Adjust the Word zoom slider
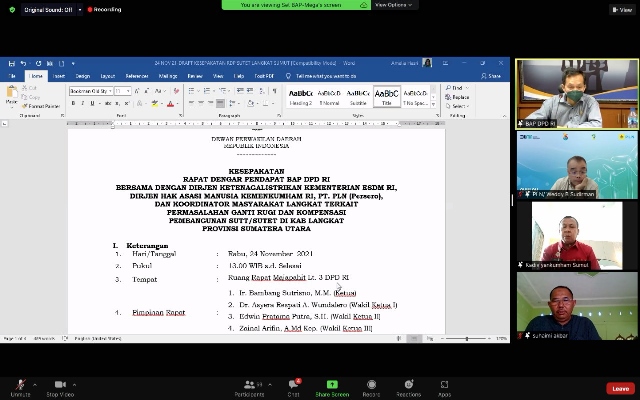The height and width of the screenshot is (400, 640). 467,339
